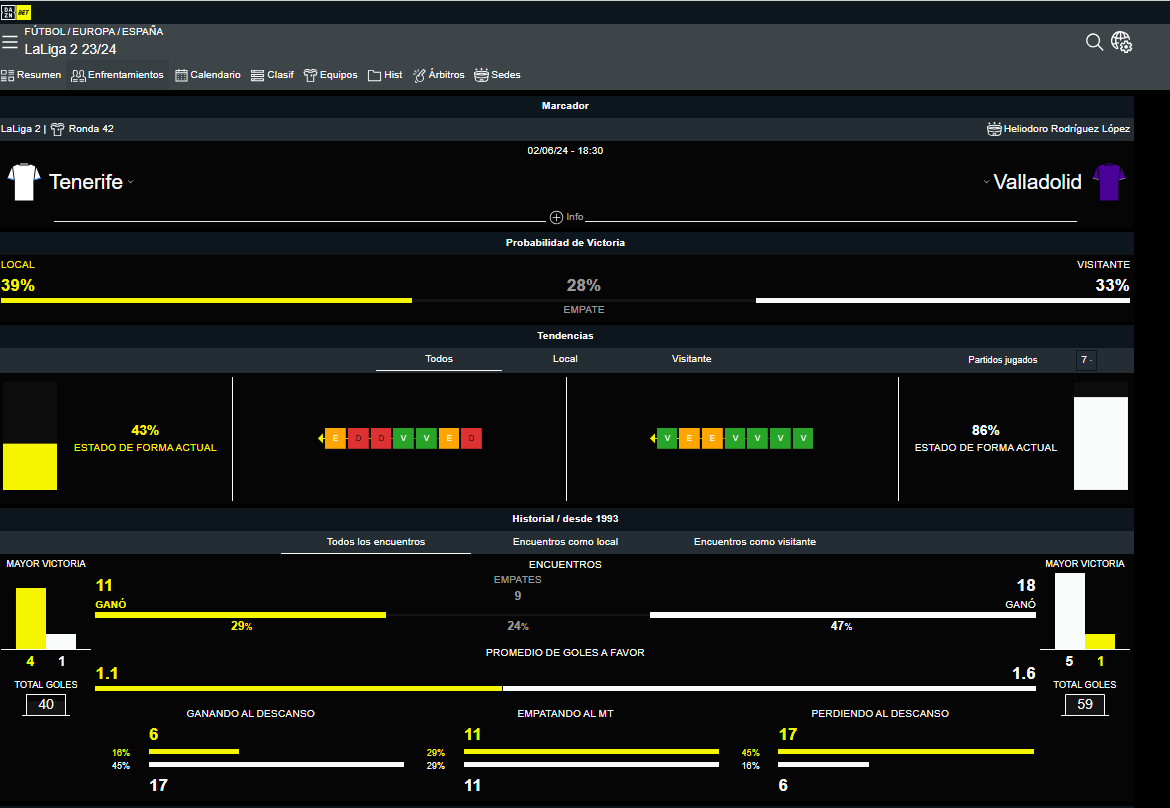The height and width of the screenshot is (808, 1170).
Task: Open the Árbitros section
Action: point(438,75)
